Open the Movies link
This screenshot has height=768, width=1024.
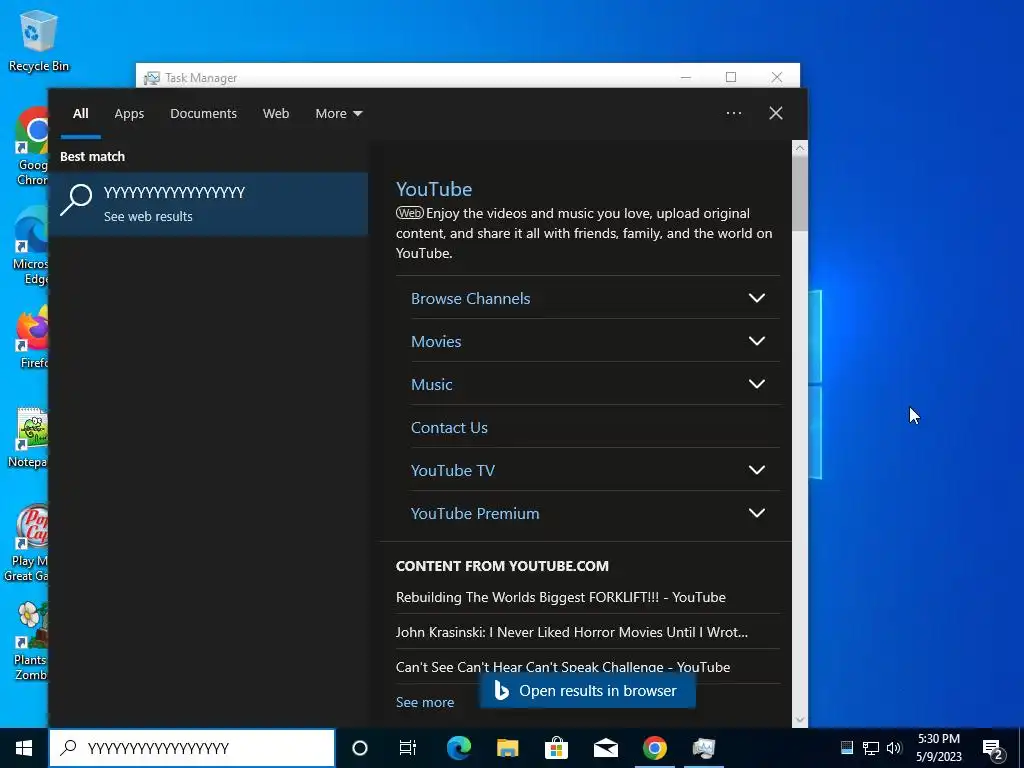point(436,342)
